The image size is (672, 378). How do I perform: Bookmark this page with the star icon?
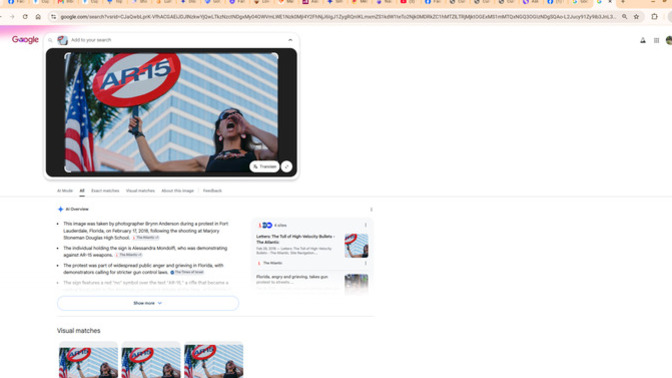click(636, 17)
